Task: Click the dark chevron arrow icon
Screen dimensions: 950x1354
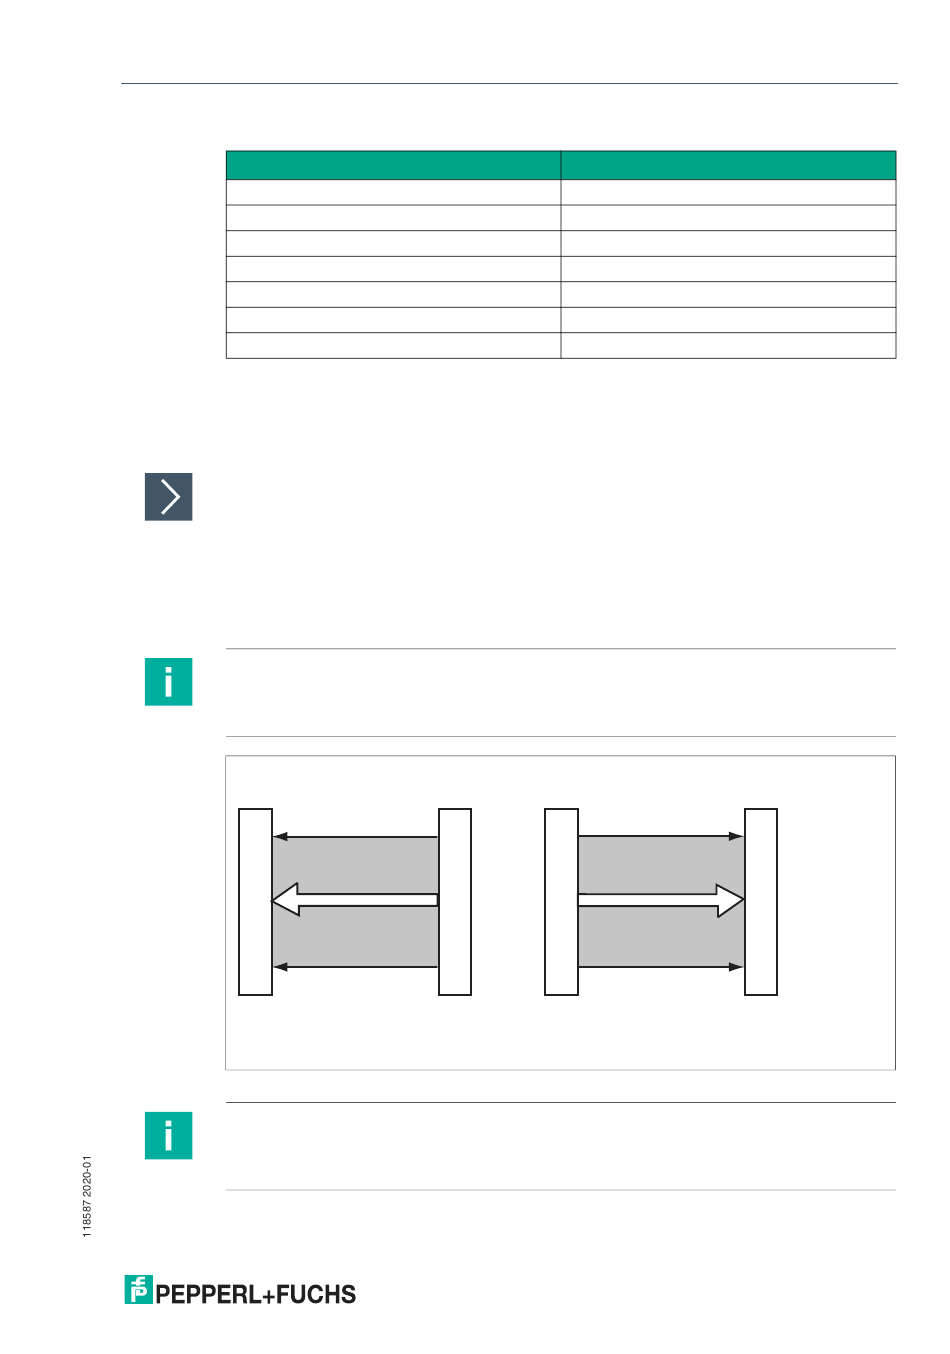Action: click(x=168, y=497)
